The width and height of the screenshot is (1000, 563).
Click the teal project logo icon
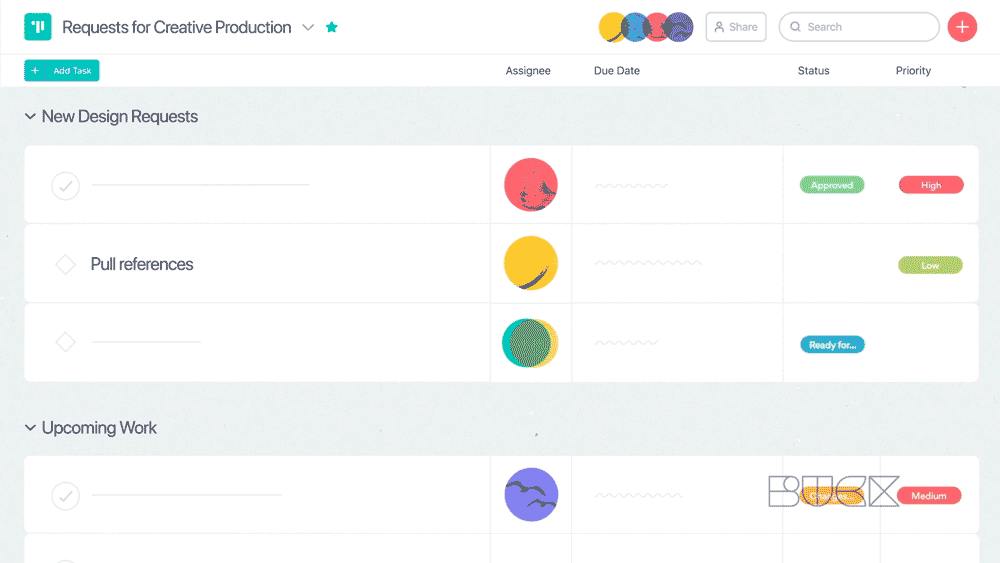[38, 27]
